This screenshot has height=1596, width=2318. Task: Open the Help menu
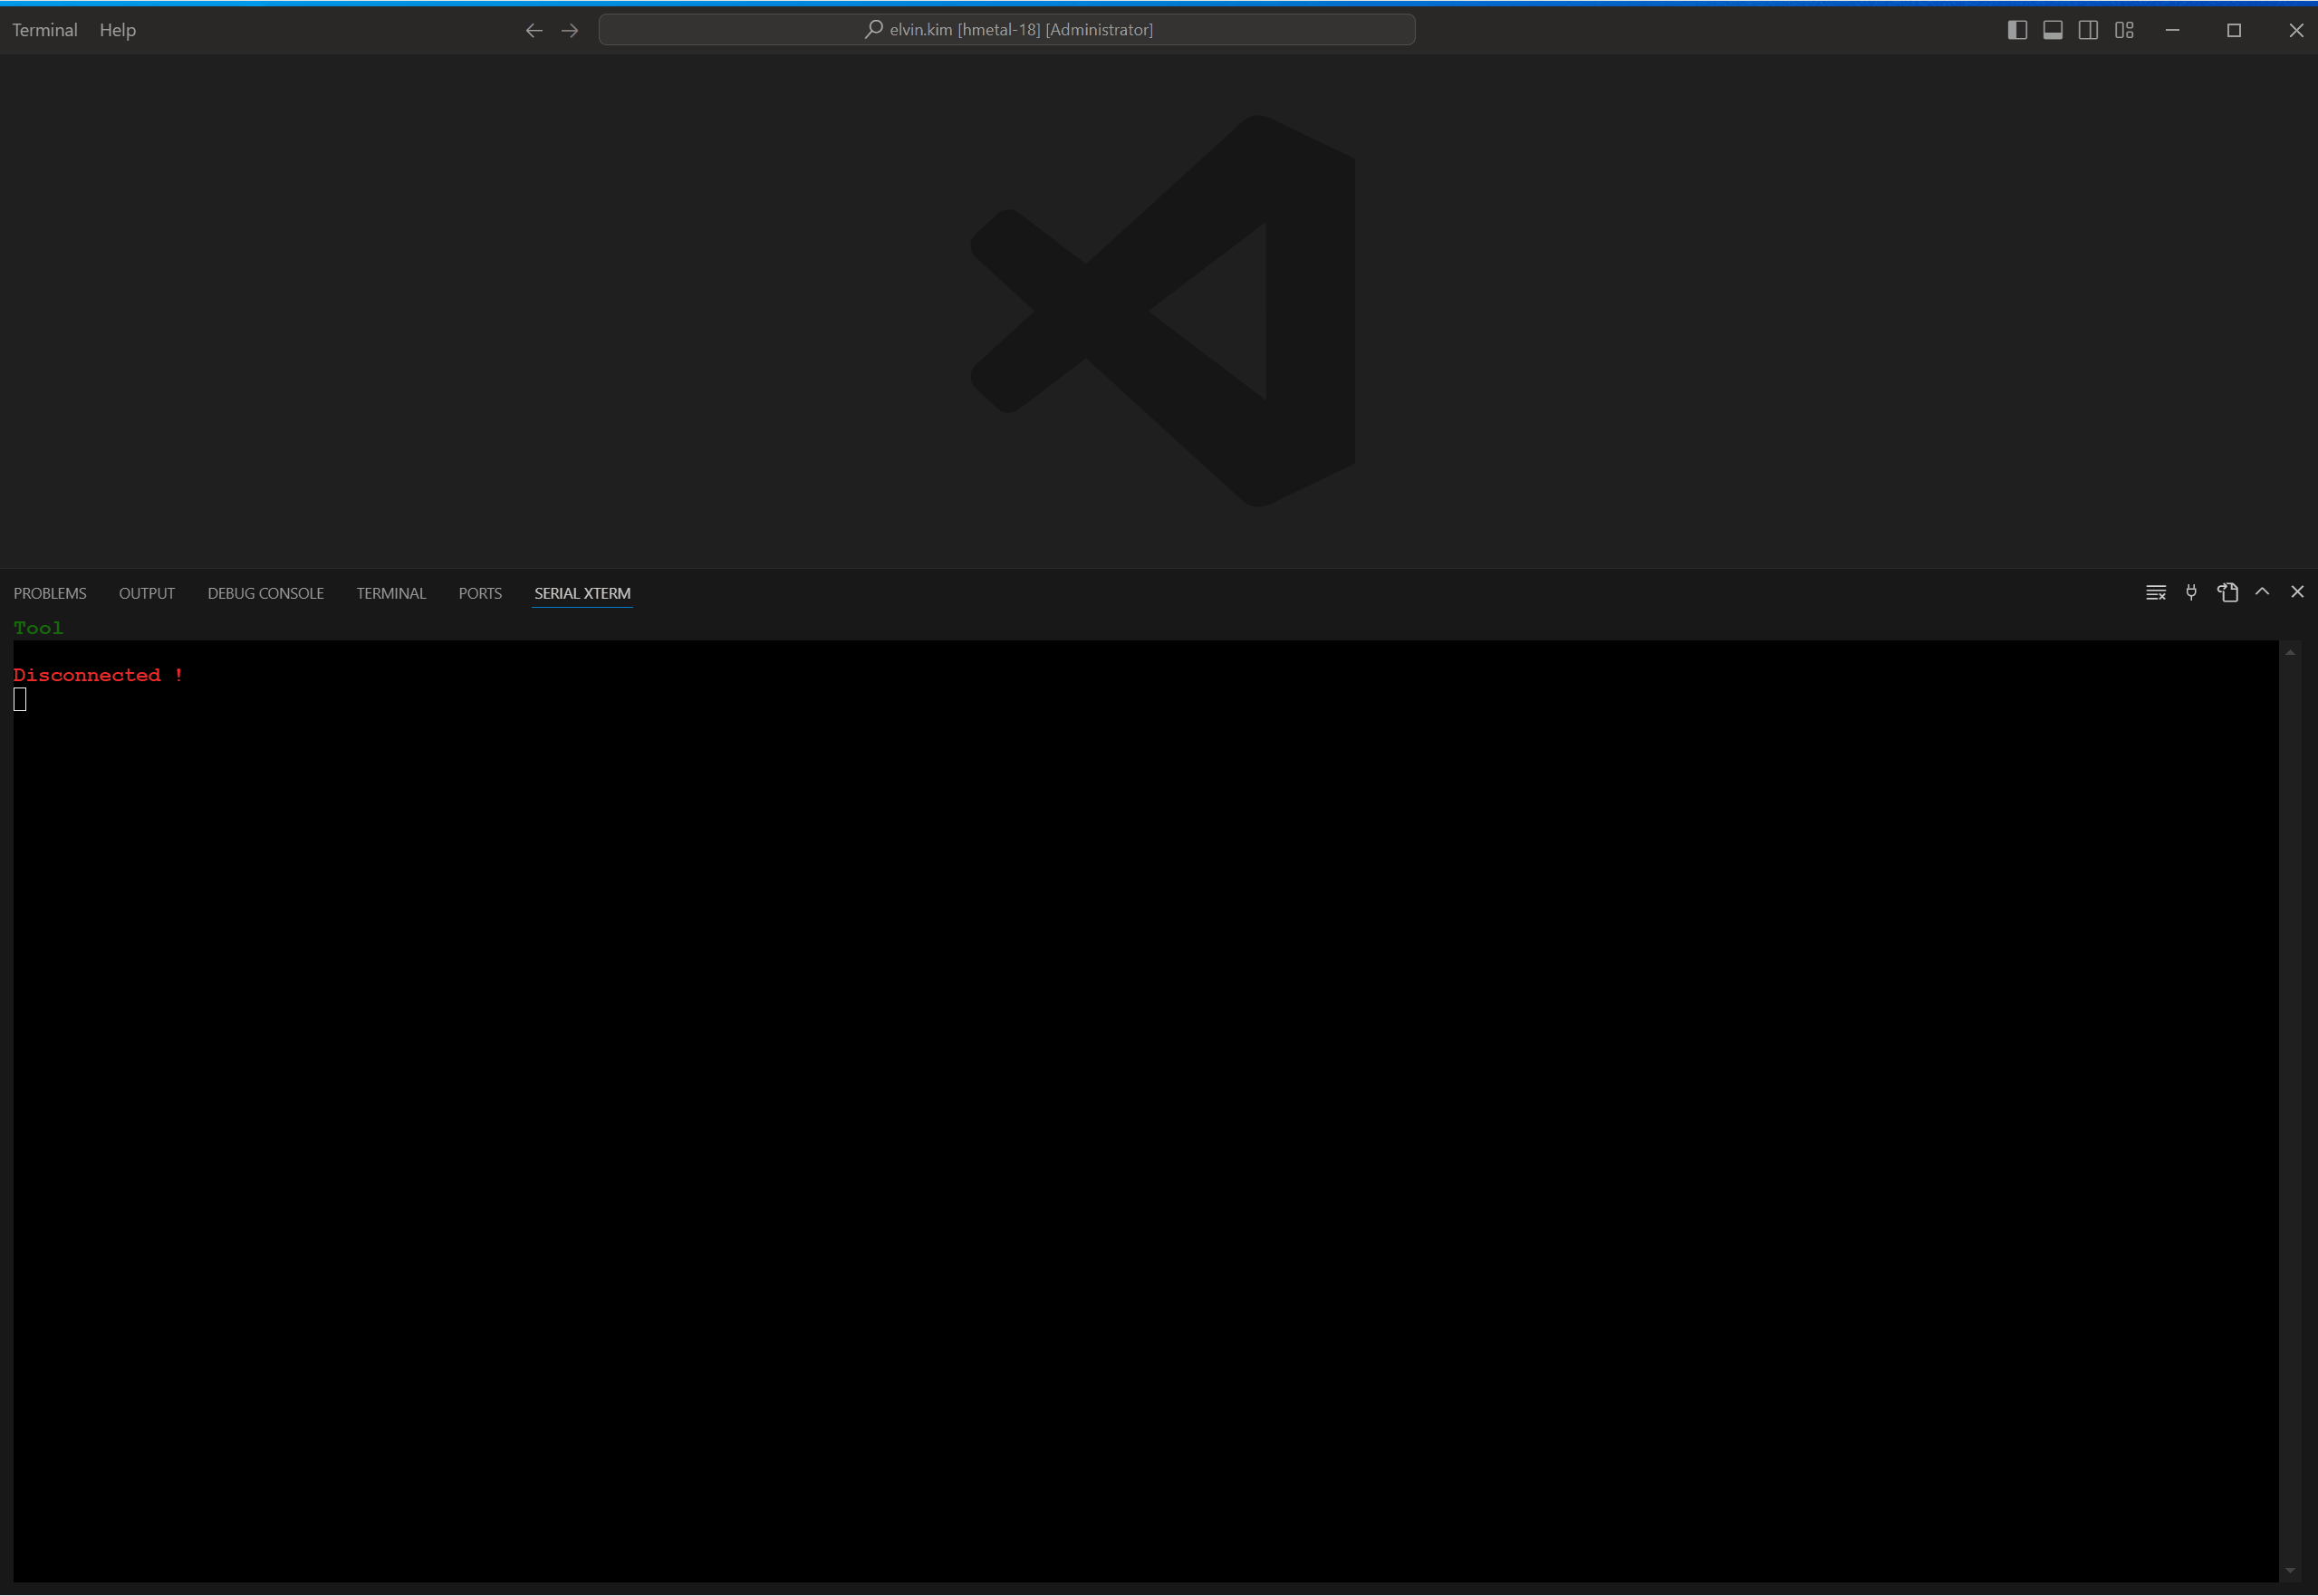point(117,30)
